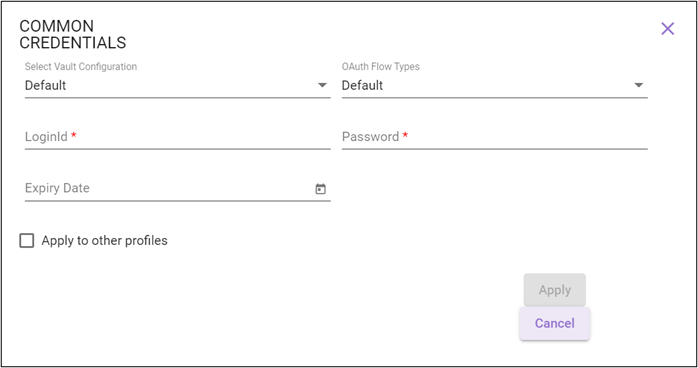The width and height of the screenshot is (698, 368).
Task: Click the 'Select Vault Configuration' field label
Action: [81, 67]
